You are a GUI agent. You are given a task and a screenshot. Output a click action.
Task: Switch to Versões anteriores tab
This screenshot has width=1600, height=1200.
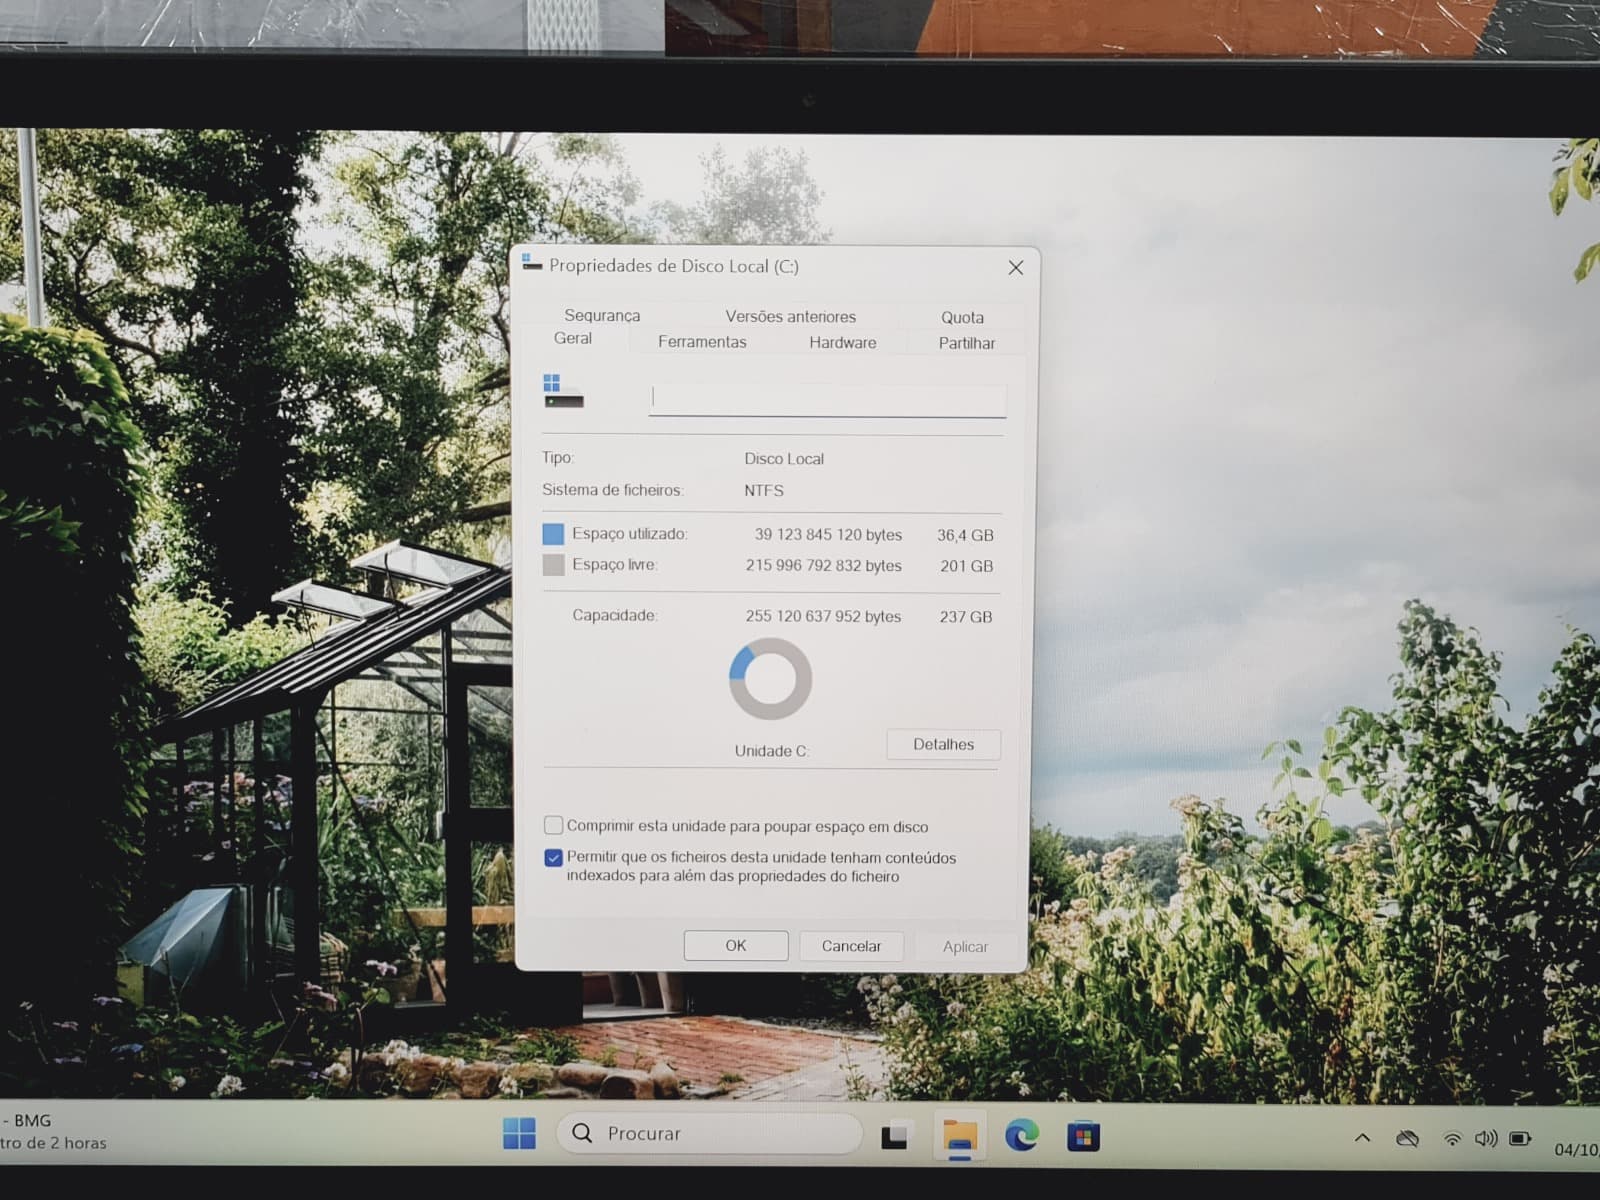click(790, 316)
